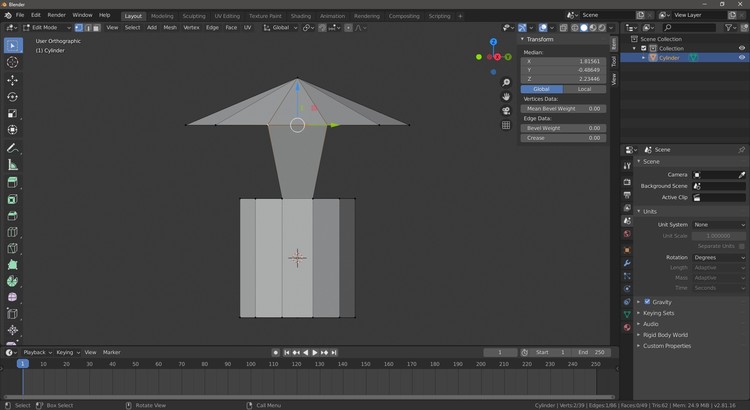Viewport: 750px width, 410px height.
Task: Open the Rotation units dropdown
Action: pyautogui.click(x=720, y=257)
